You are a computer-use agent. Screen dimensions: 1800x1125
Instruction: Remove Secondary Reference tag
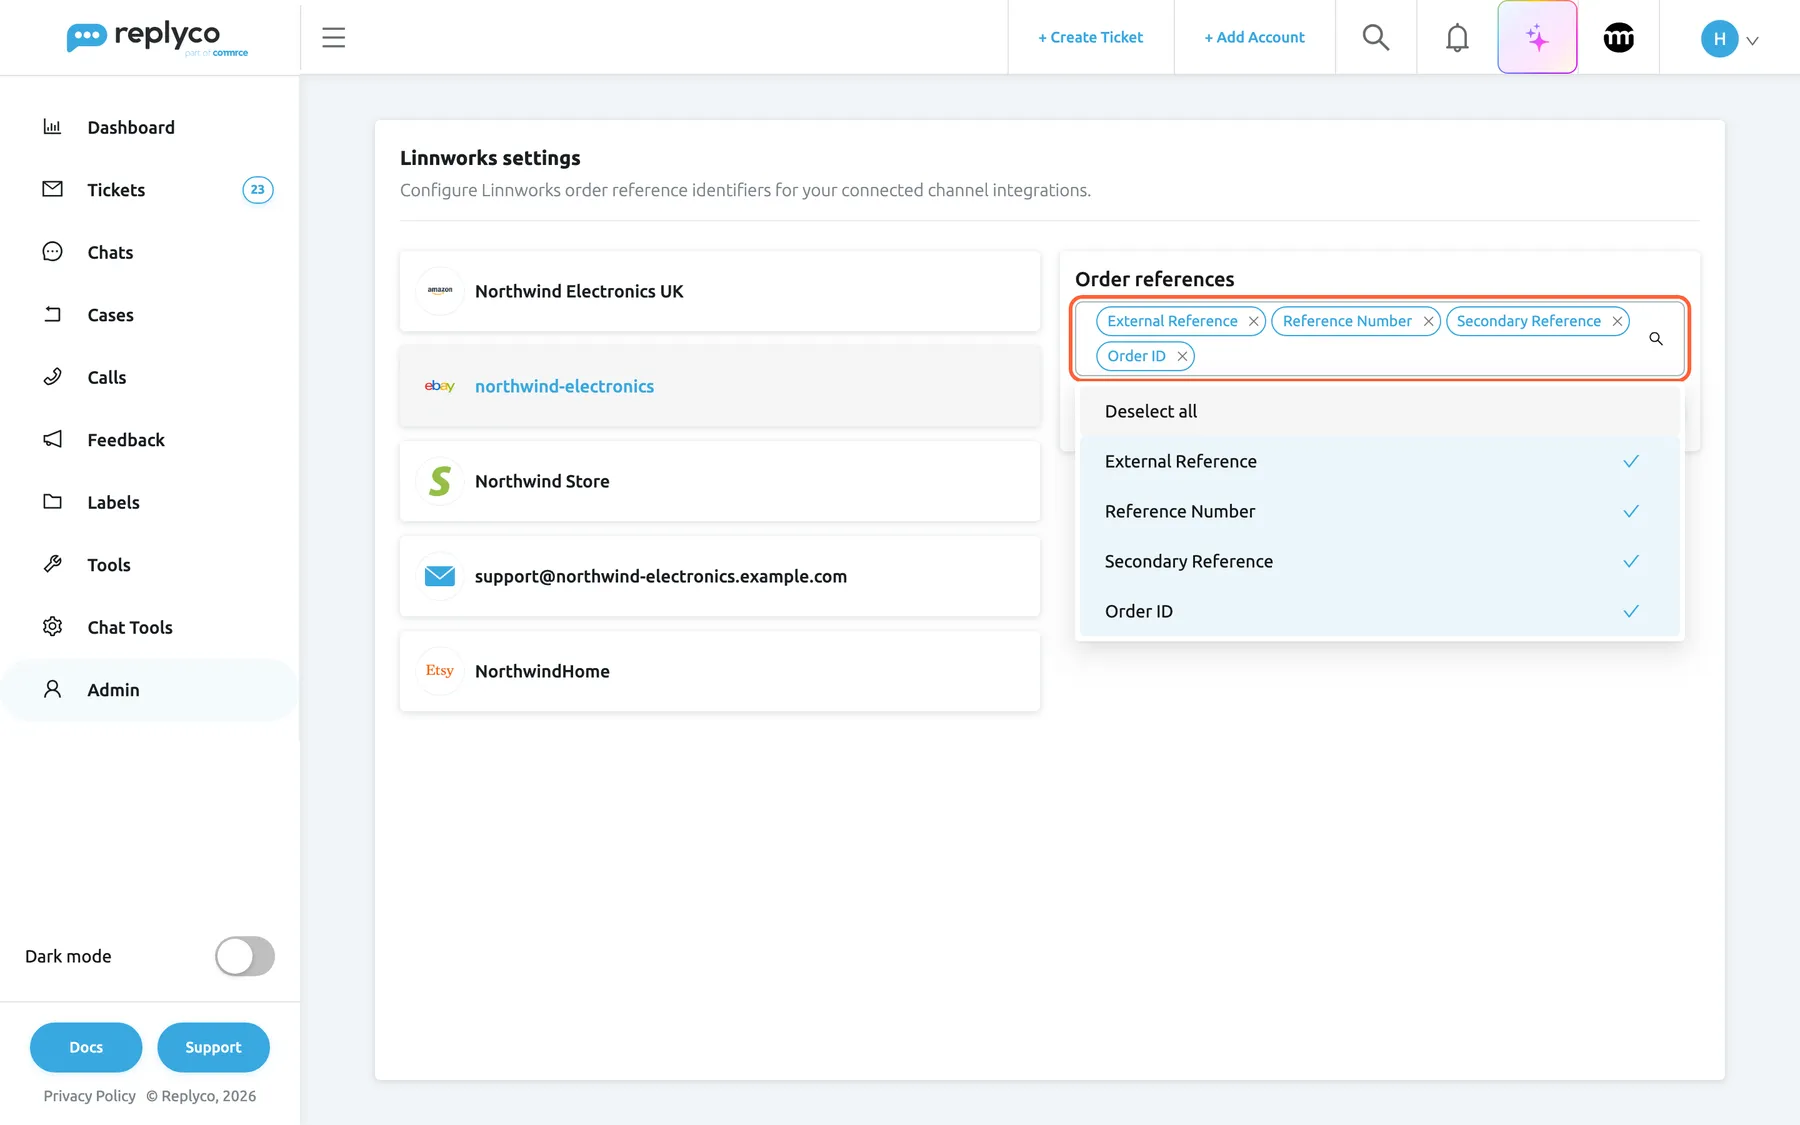[1617, 321]
